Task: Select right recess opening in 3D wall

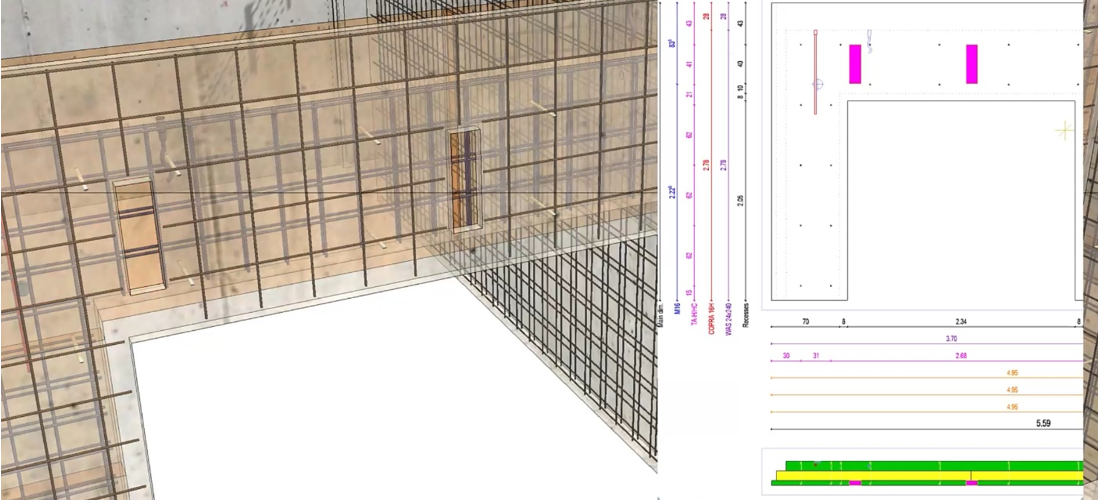Action: click(463, 180)
